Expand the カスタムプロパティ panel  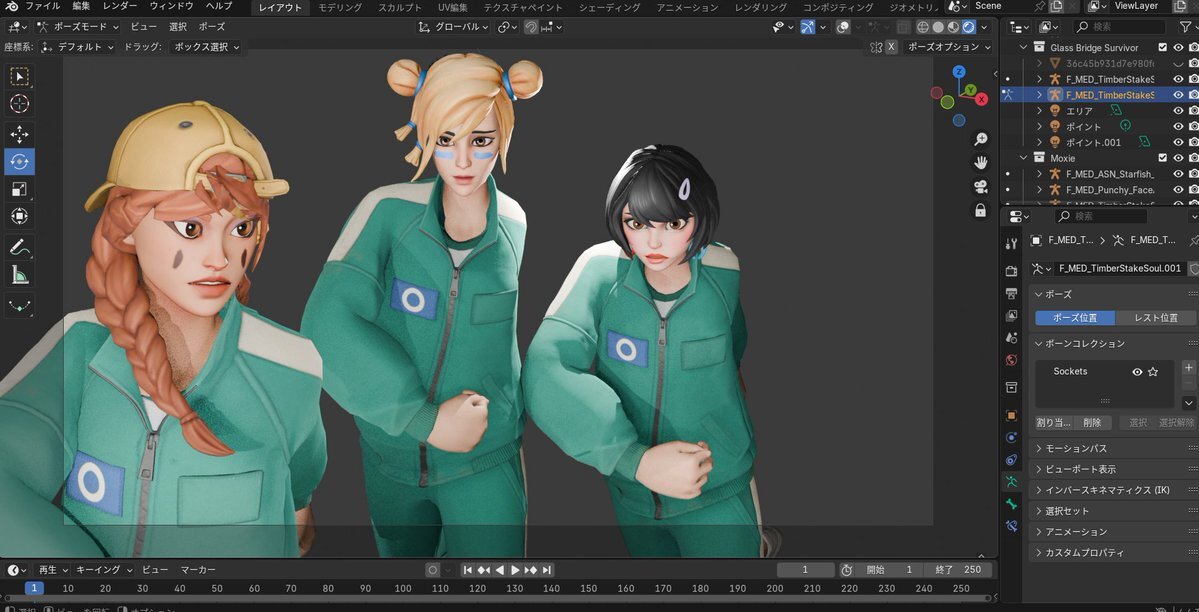(1113, 552)
